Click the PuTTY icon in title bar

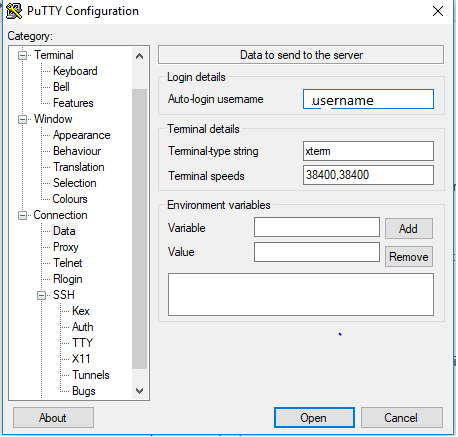click(14, 11)
